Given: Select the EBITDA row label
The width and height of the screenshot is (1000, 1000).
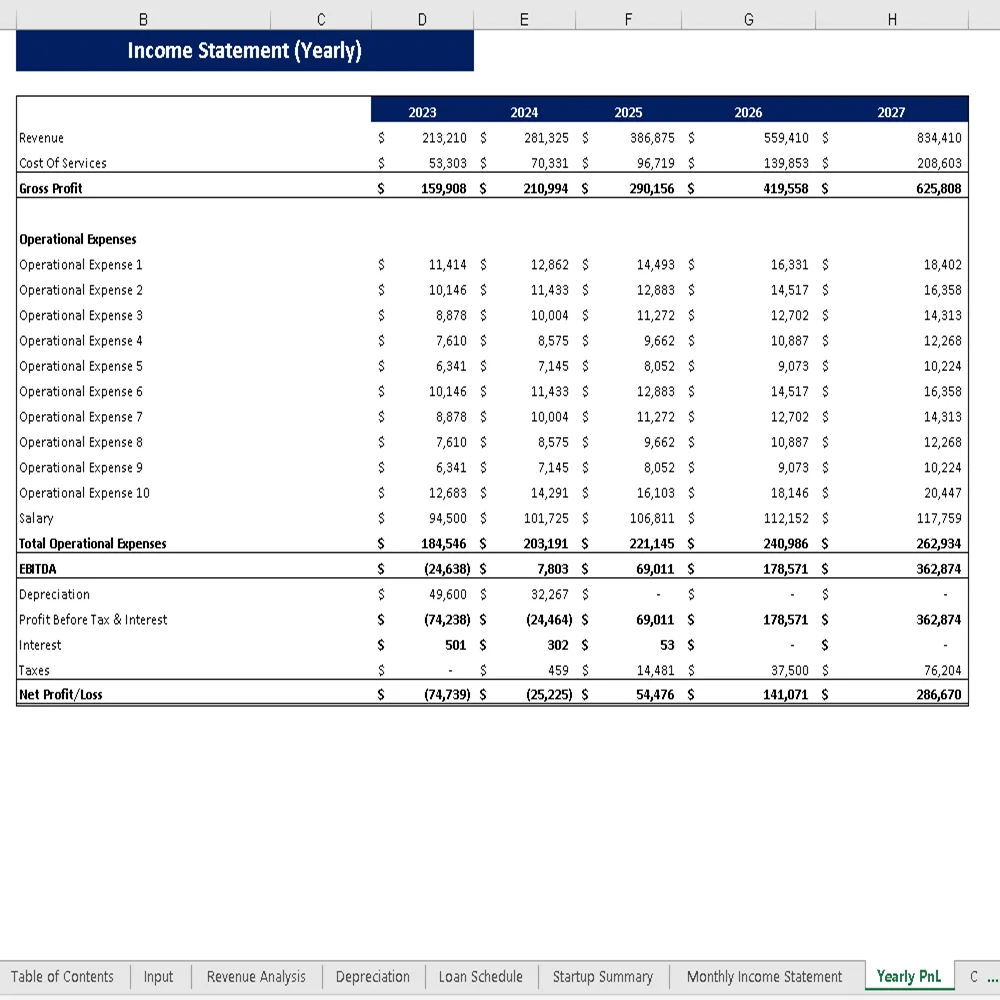Looking at the screenshot, I should [x=37, y=568].
